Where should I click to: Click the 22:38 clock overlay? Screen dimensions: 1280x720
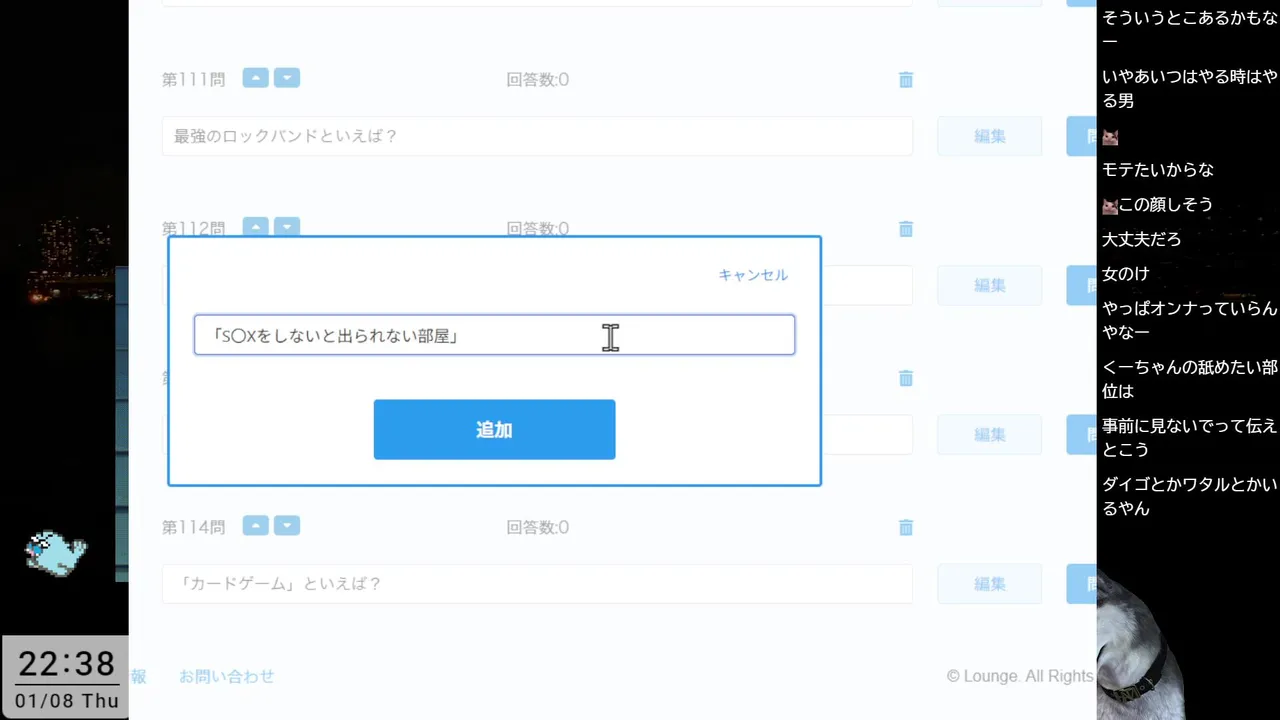click(67, 663)
